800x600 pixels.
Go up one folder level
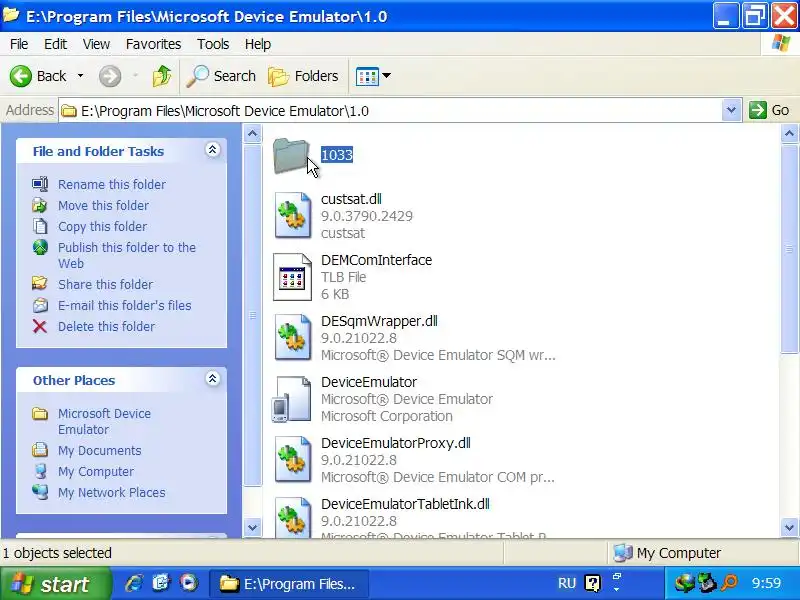tap(162, 76)
